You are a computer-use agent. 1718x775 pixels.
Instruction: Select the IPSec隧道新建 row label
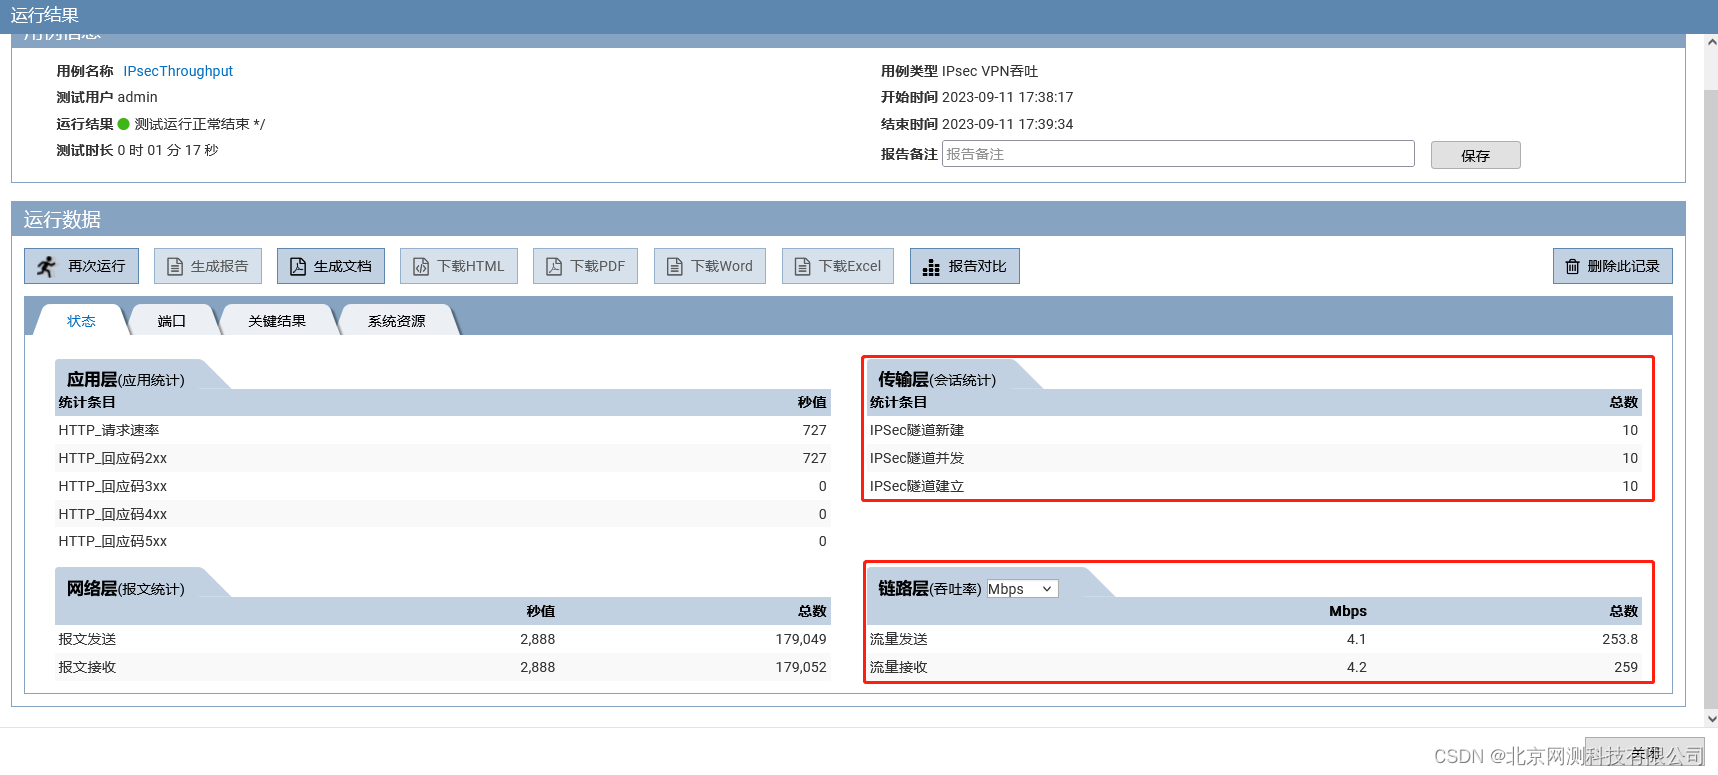coord(917,430)
